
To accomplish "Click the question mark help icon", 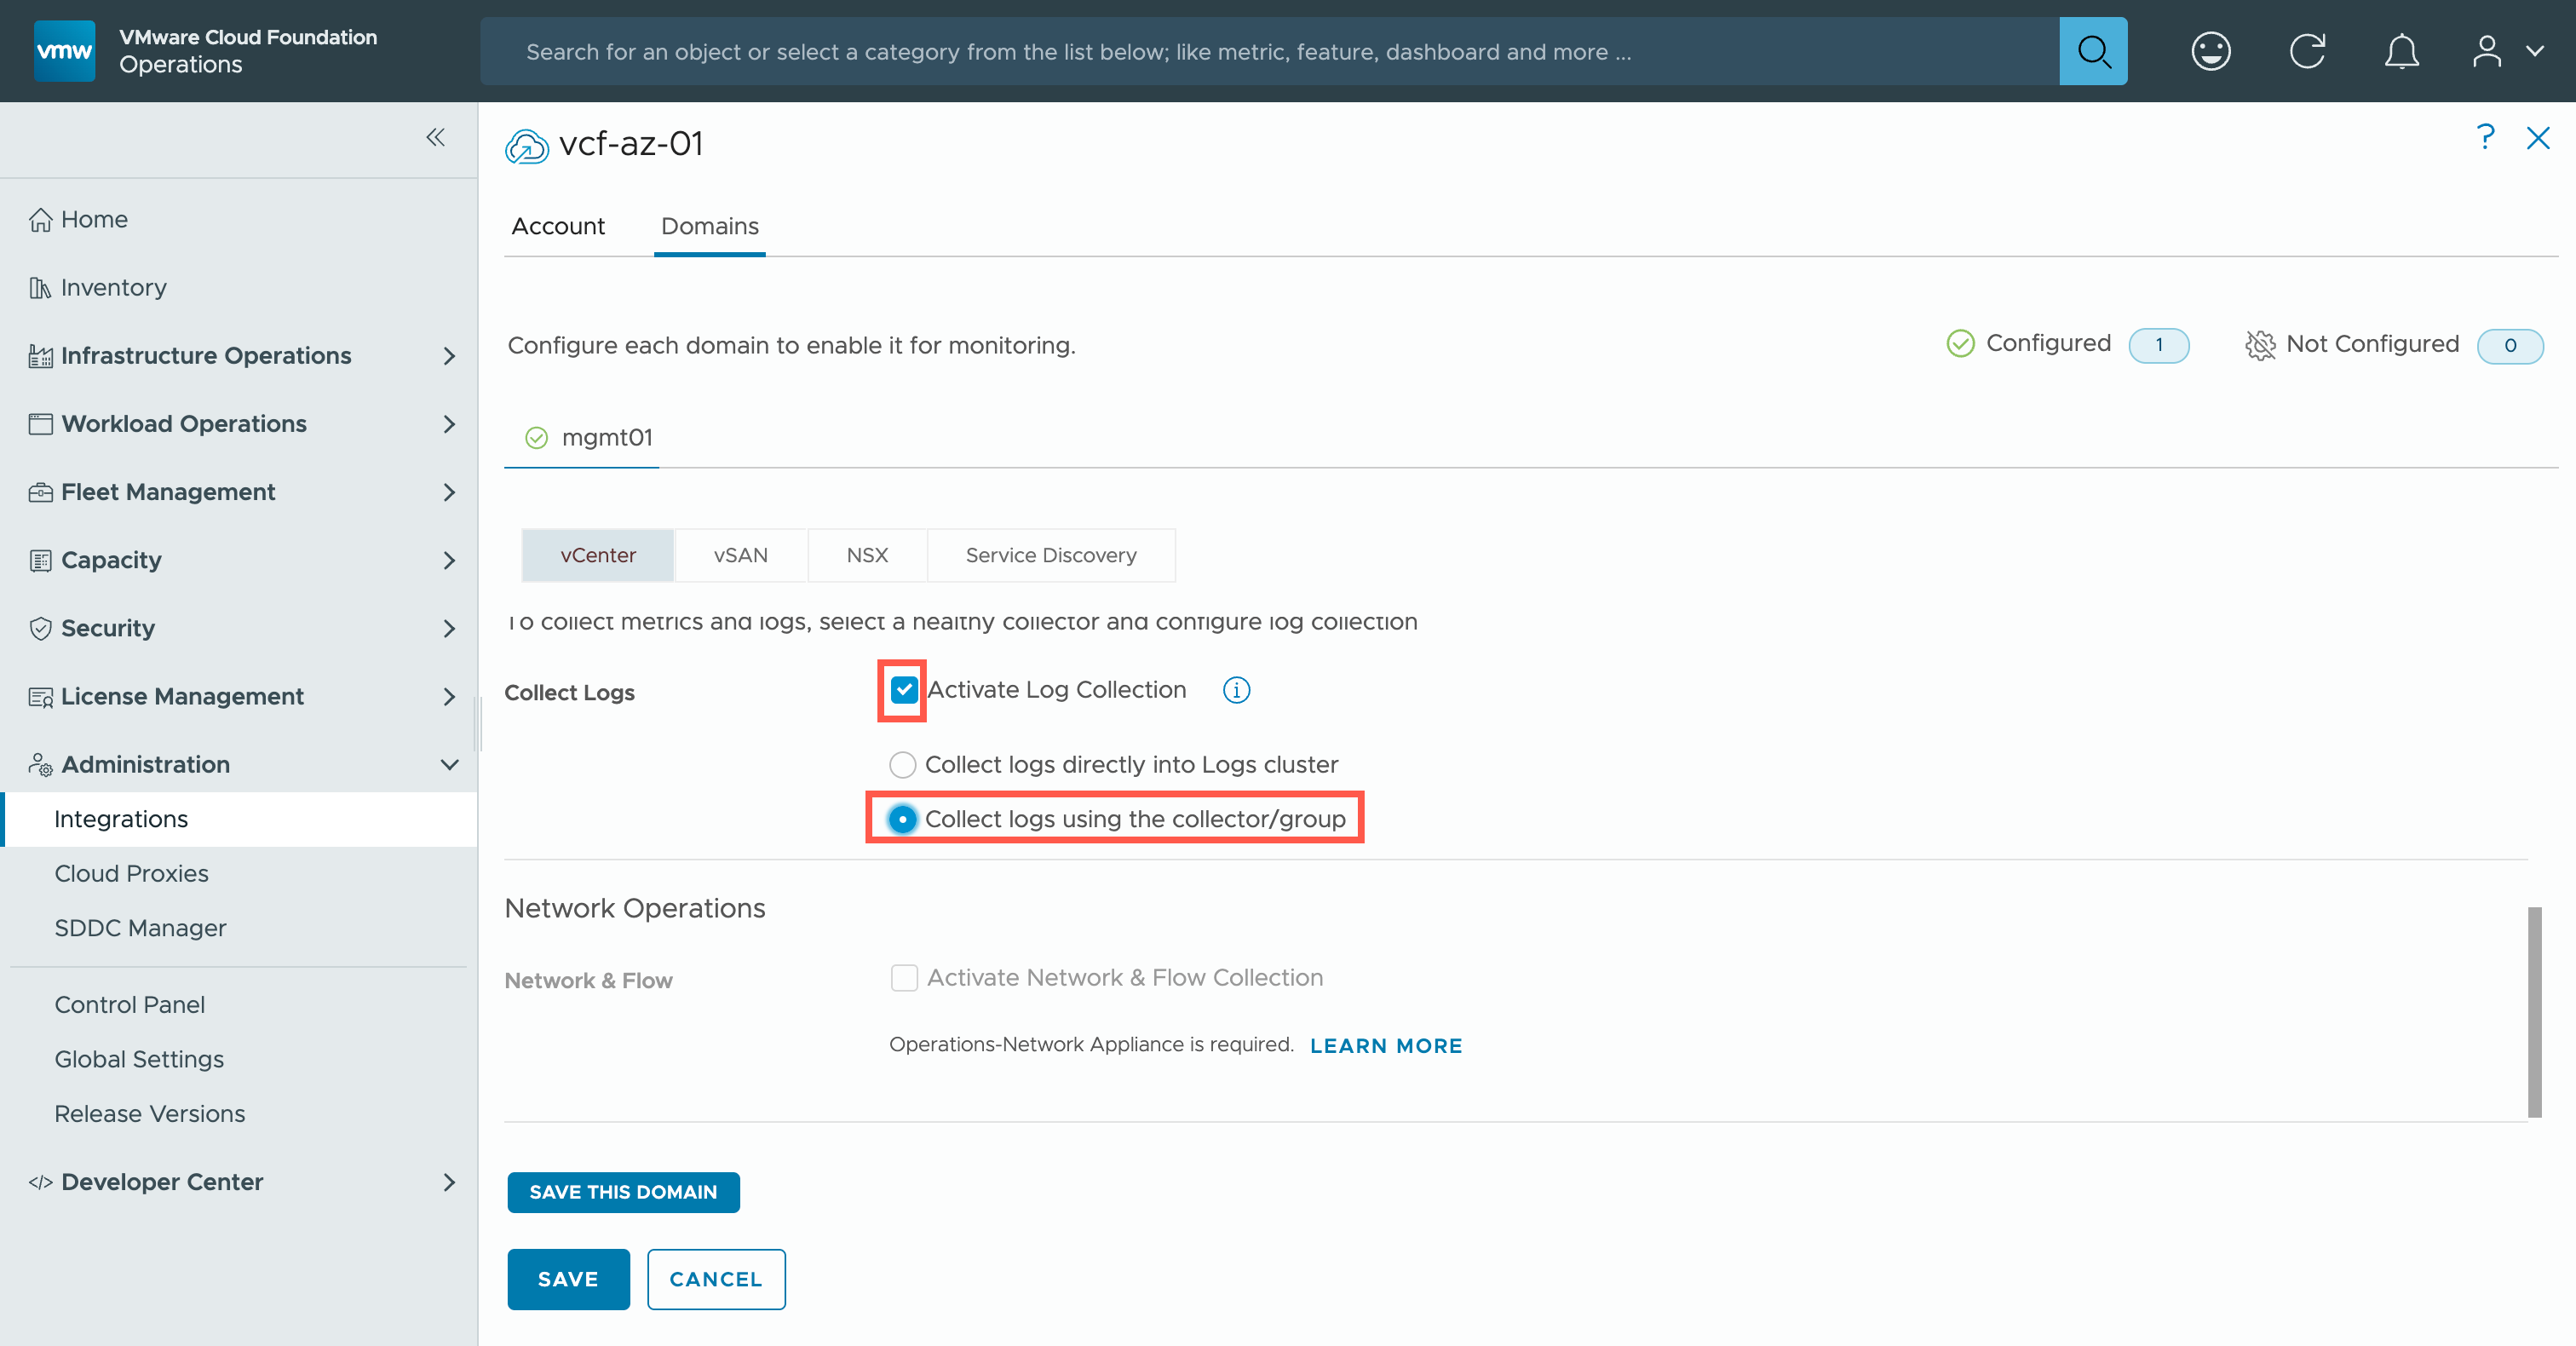I will 2485,137.
